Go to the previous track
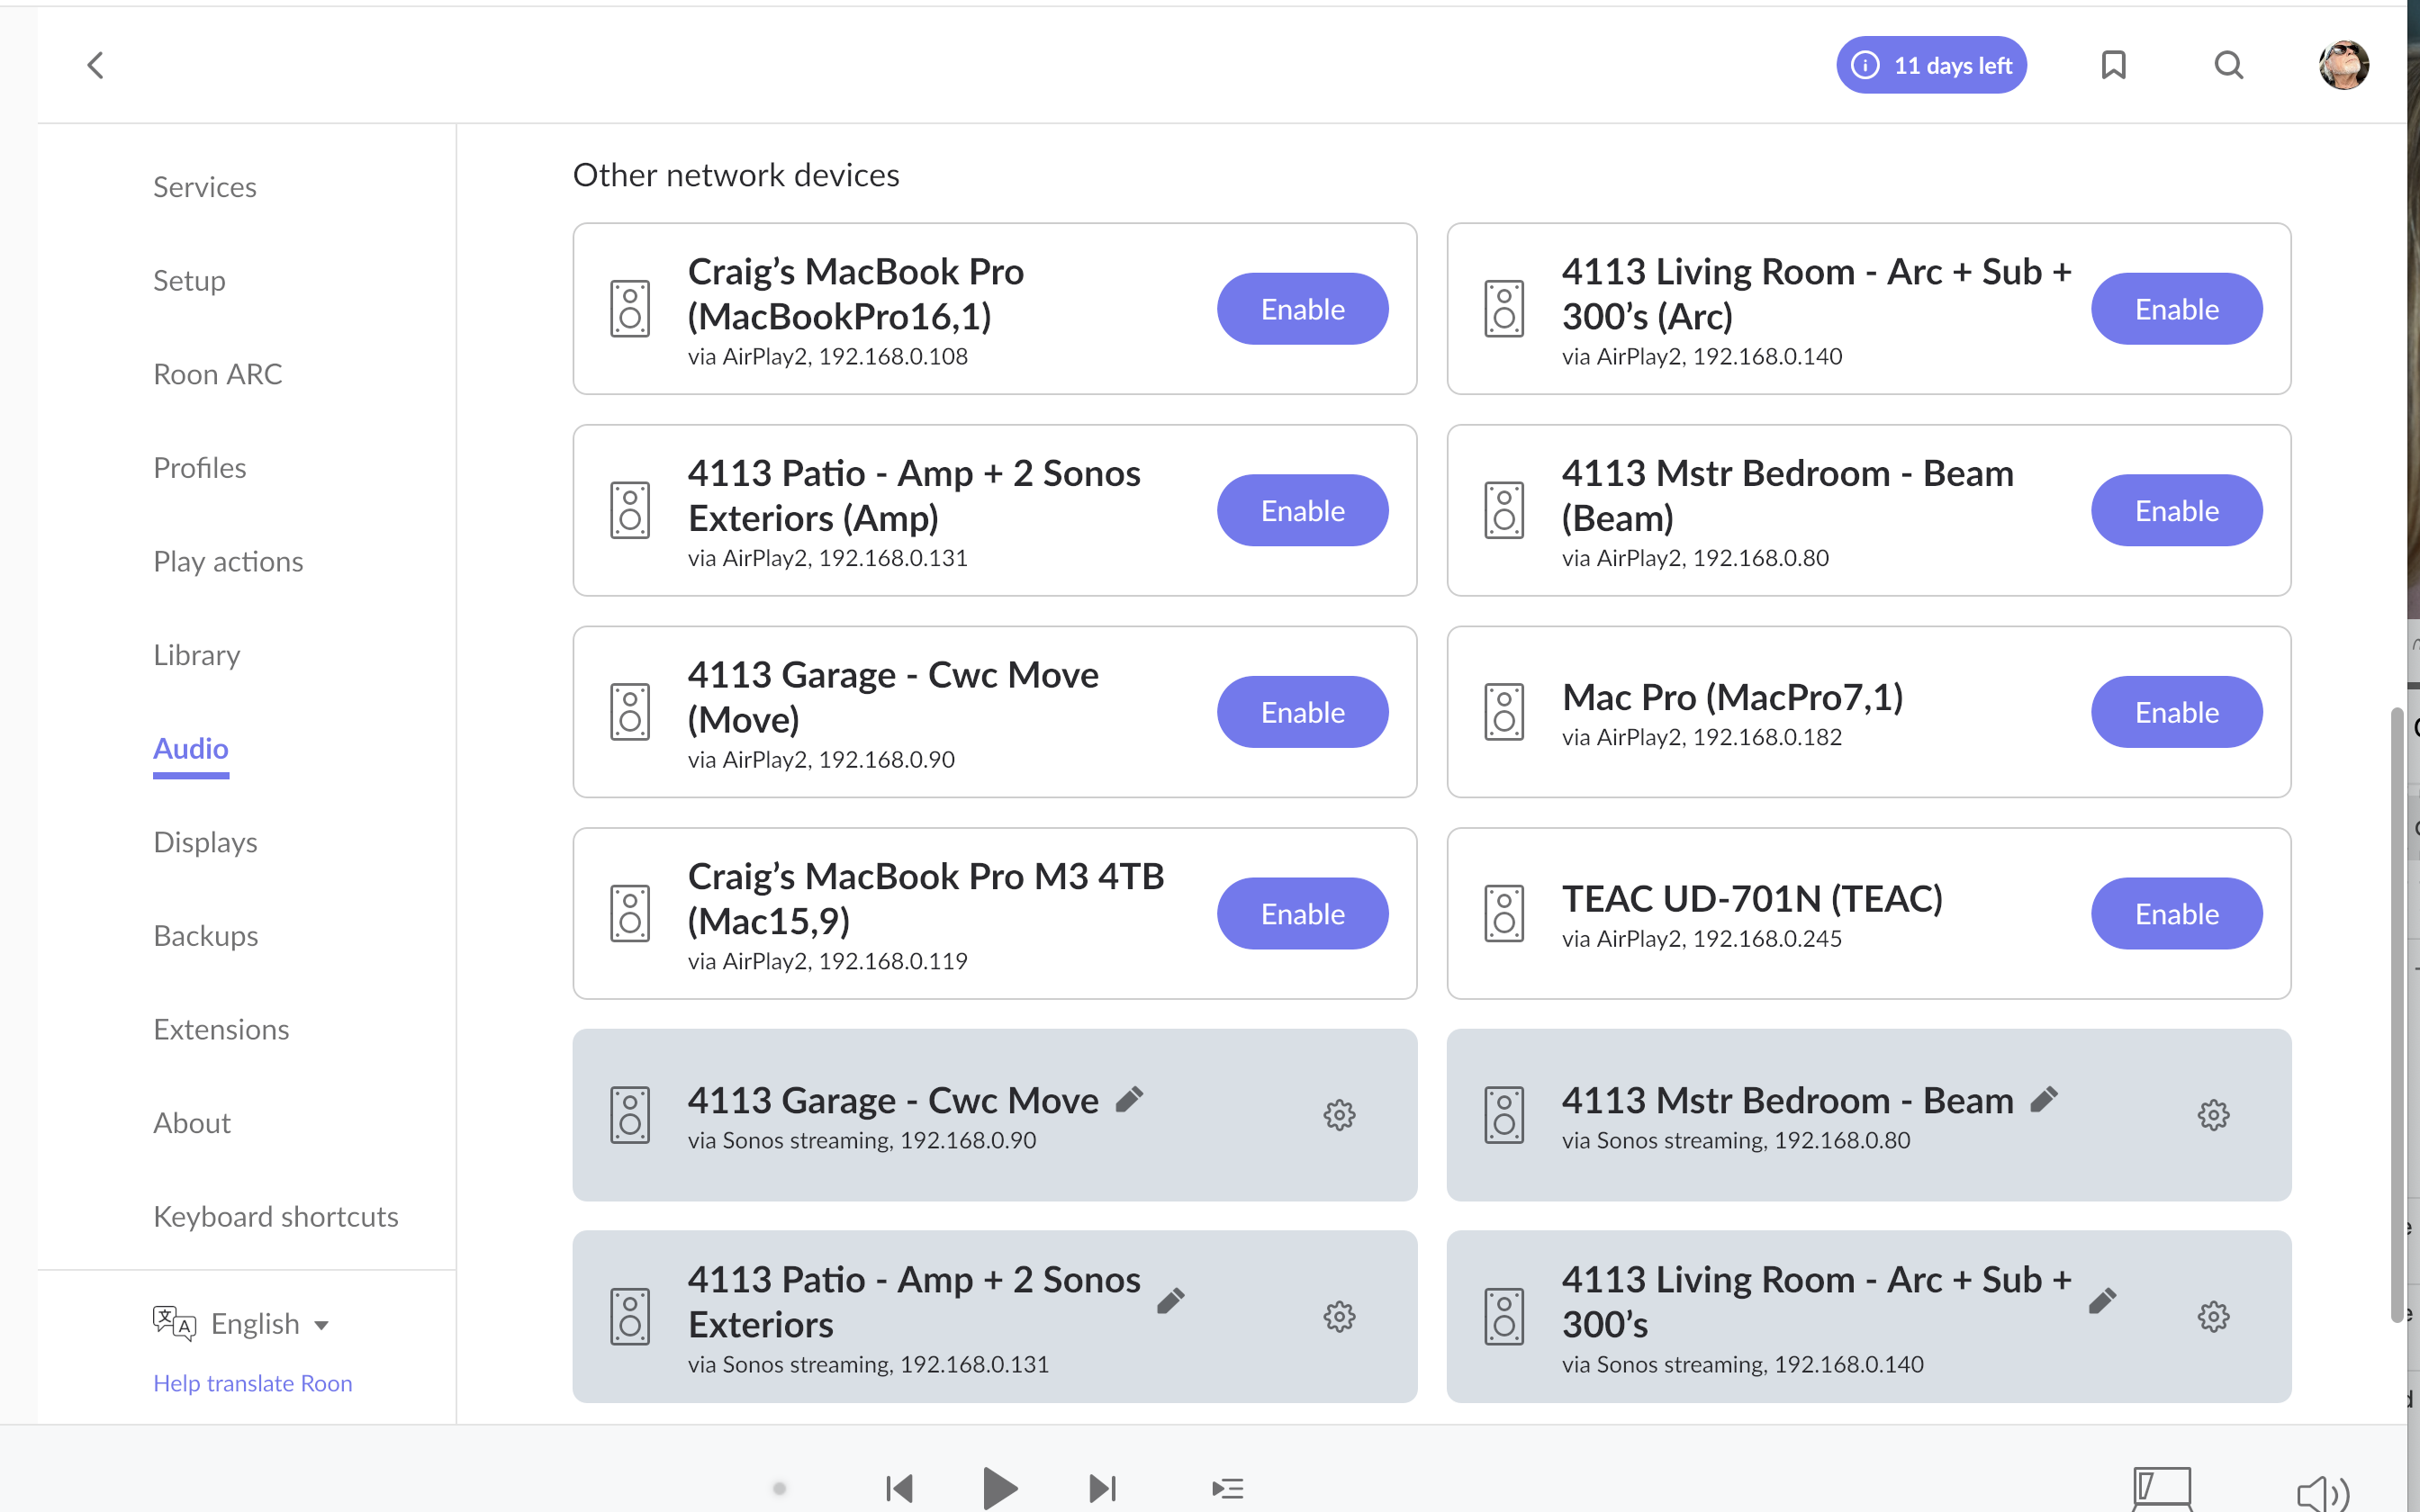The height and width of the screenshot is (1512, 2420). point(899,1488)
